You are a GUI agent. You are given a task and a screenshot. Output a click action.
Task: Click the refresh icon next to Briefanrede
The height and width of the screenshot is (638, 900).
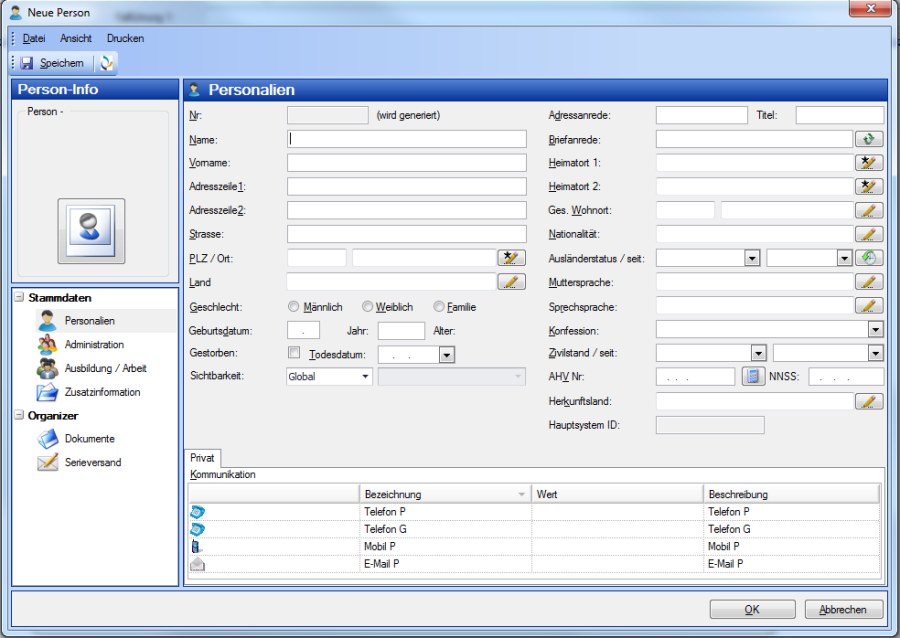pos(869,140)
